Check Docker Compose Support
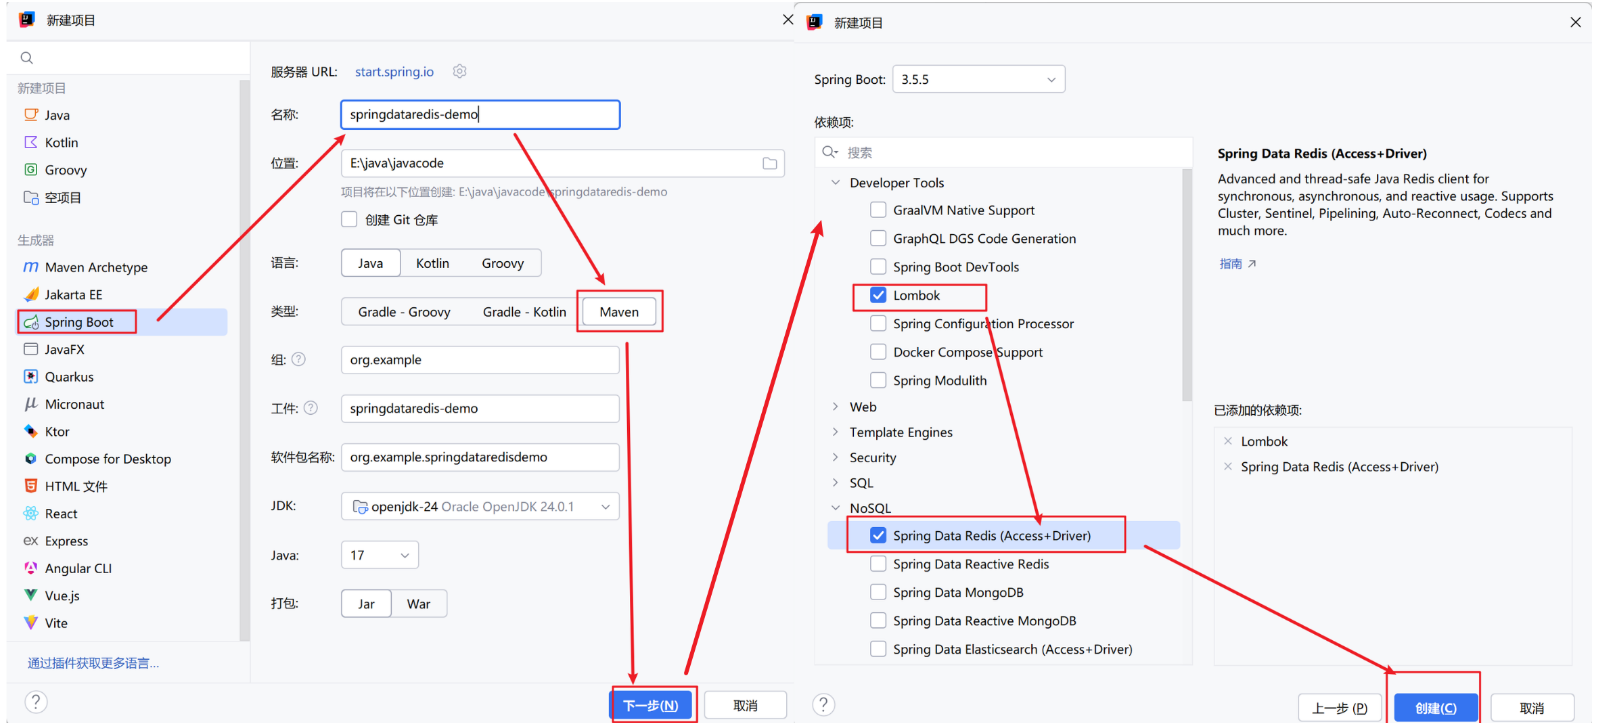 click(x=878, y=352)
